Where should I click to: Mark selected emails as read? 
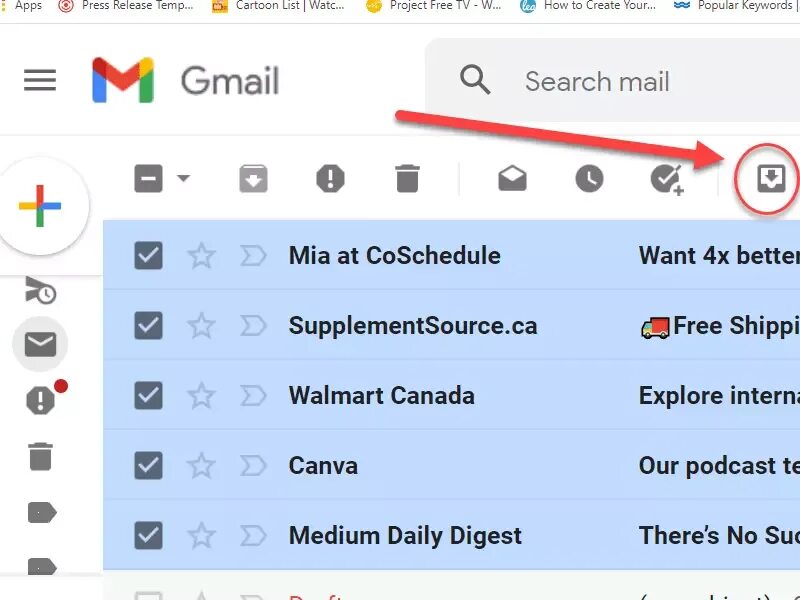tap(512, 179)
